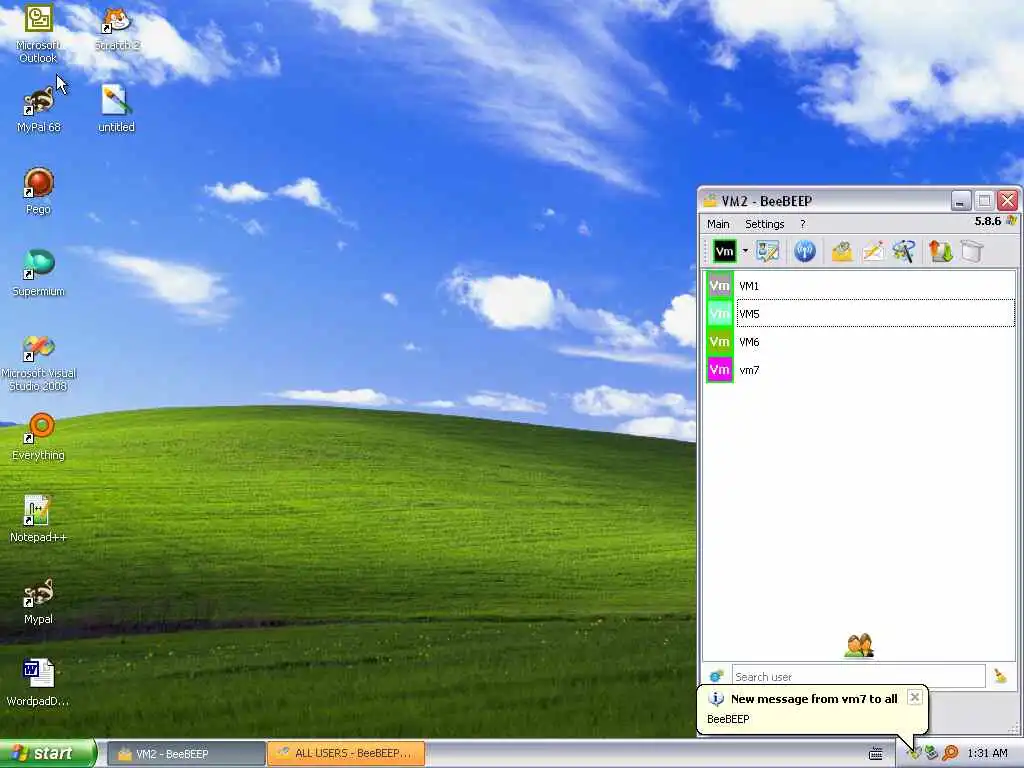The height and width of the screenshot is (768, 1024).
Task: Click the VM1 avatar icon
Action: coord(720,285)
